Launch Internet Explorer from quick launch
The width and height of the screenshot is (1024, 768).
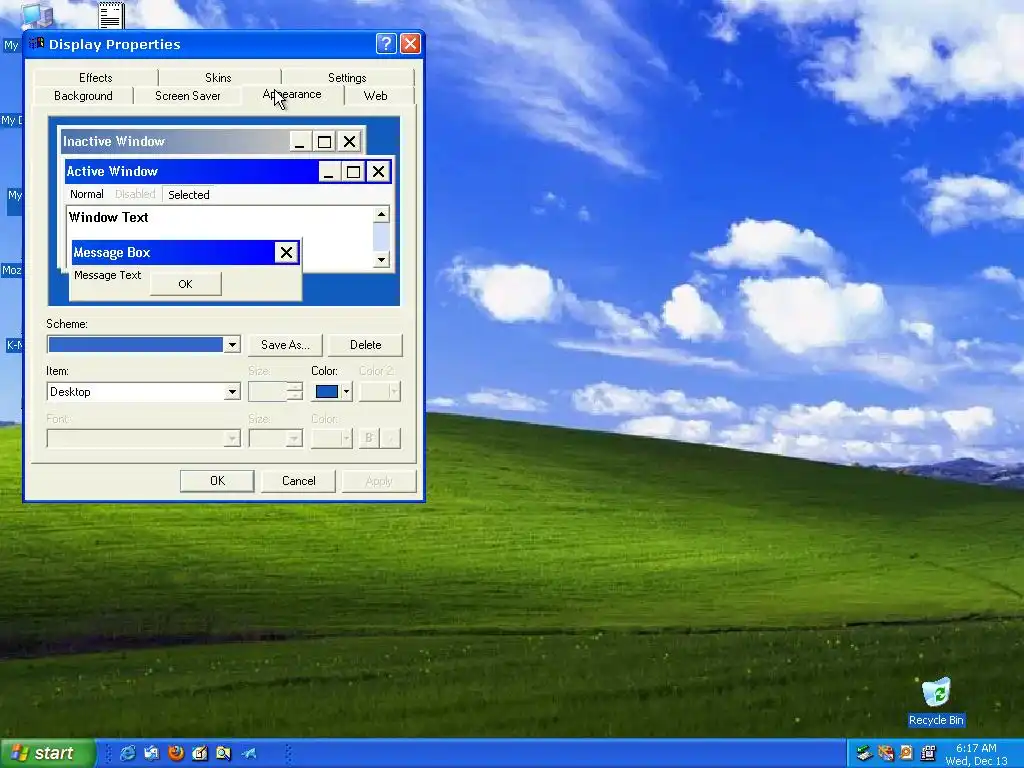tap(127, 753)
